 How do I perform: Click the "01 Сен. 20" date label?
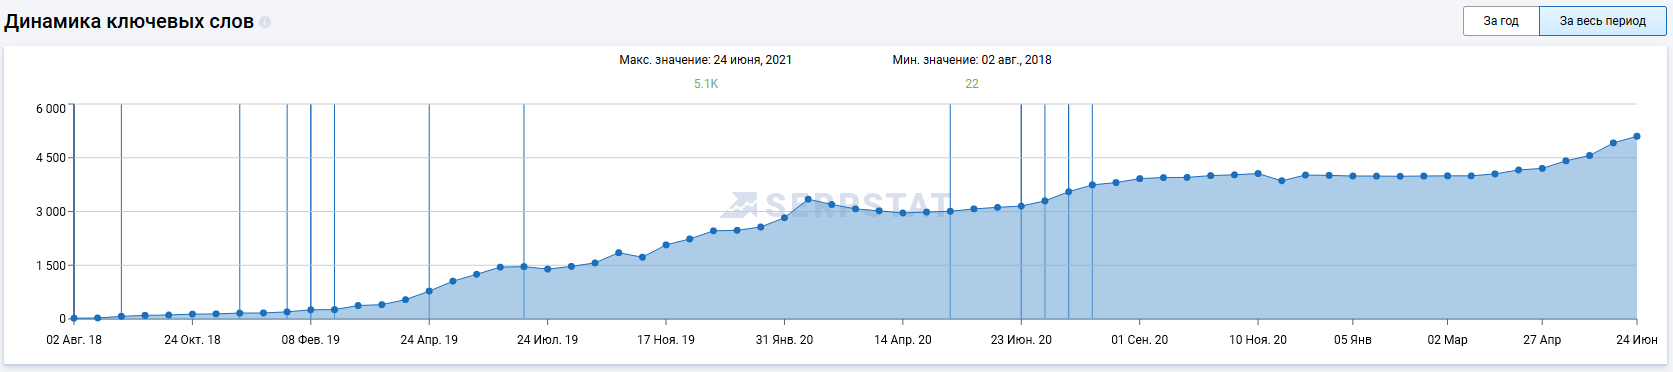point(1140,340)
